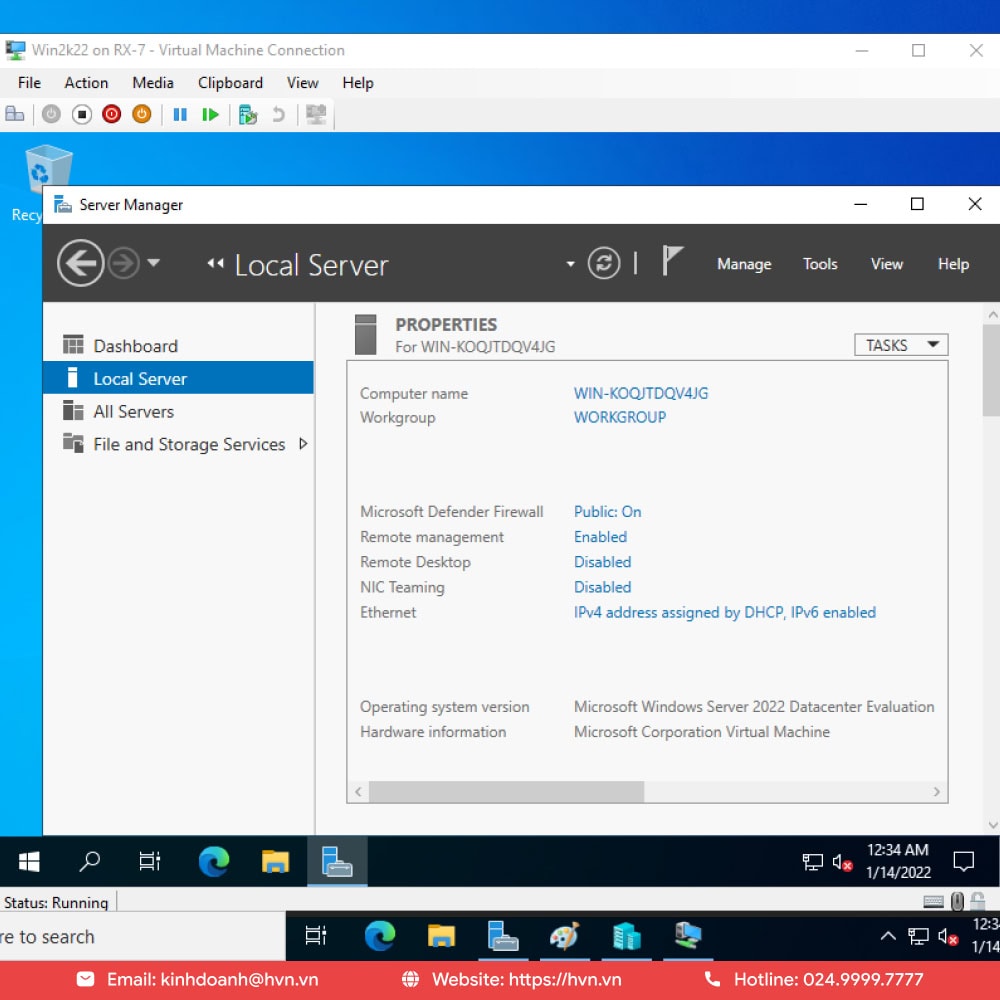The height and width of the screenshot is (1000, 1000).
Task: Click Firewall 'Public: On' link
Action: 607,511
